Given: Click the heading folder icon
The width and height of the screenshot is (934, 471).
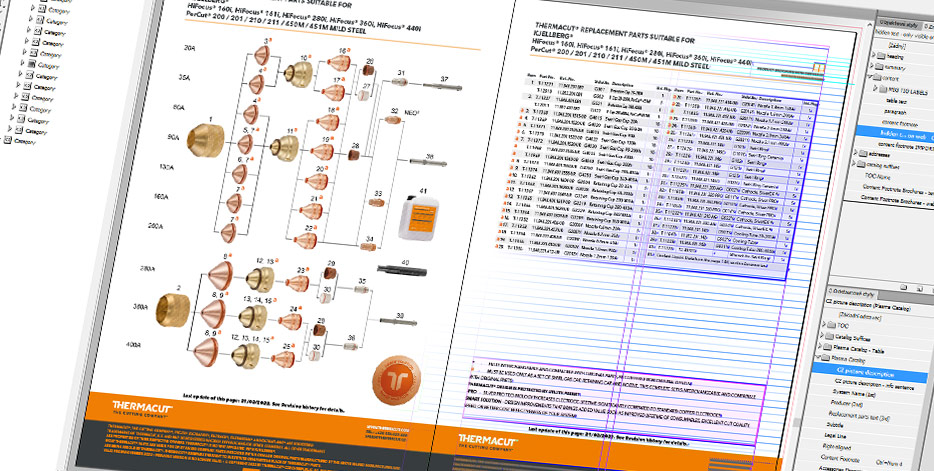Looking at the screenshot, I should (x=881, y=56).
